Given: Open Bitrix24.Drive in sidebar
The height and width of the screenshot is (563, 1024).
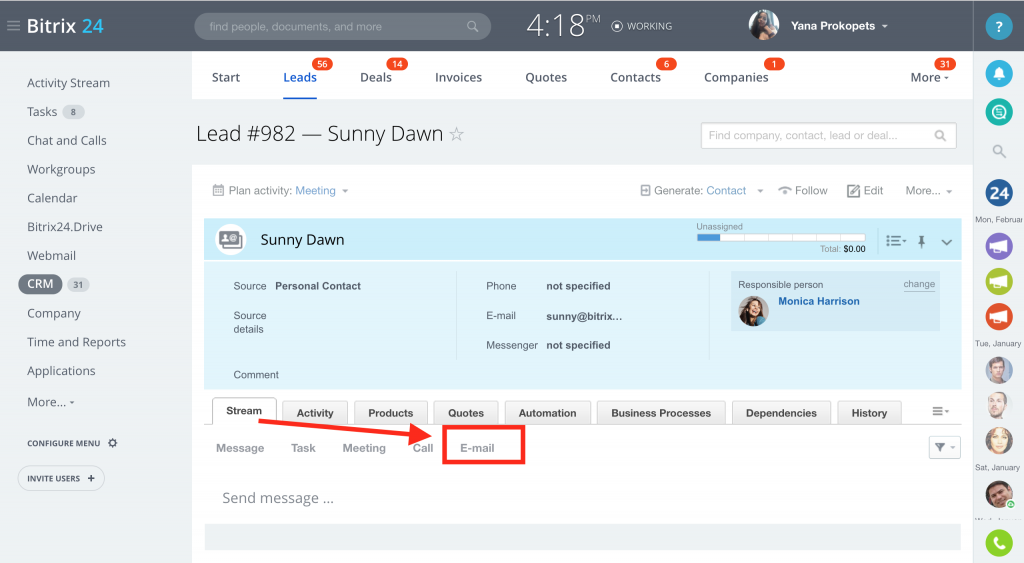Looking at the screenshot, I should coord(65,227).
